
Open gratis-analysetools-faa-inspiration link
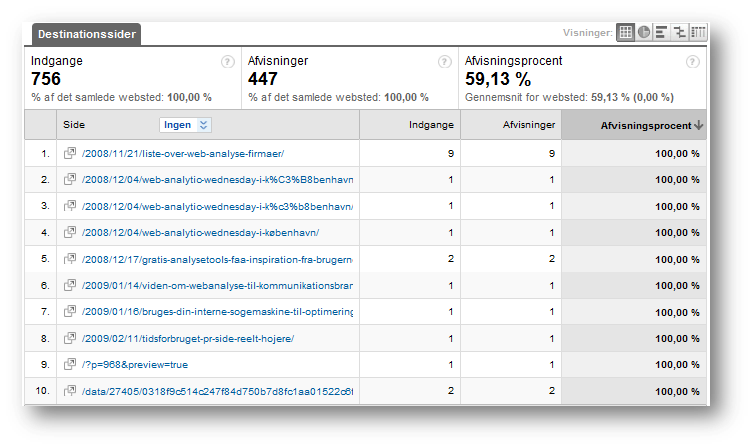(217, 259)
